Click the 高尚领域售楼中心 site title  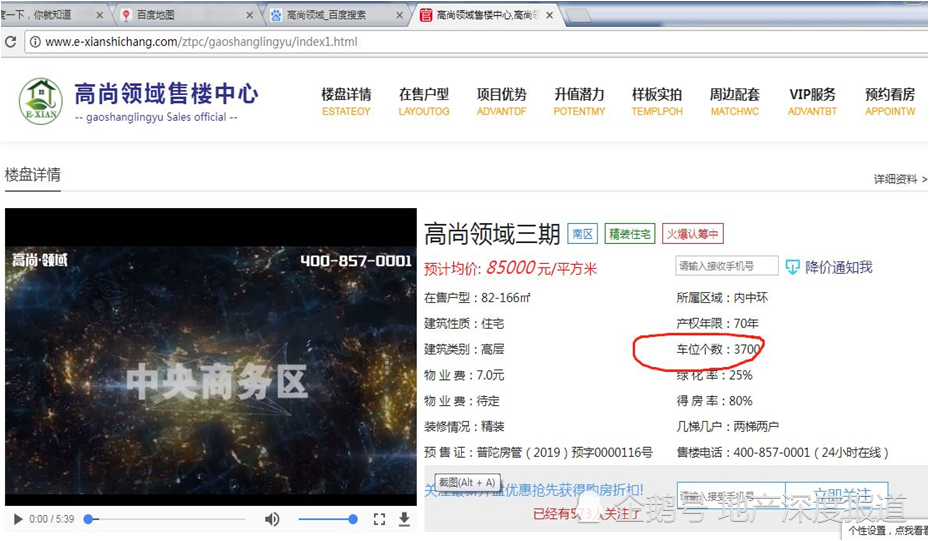[166, 94]
